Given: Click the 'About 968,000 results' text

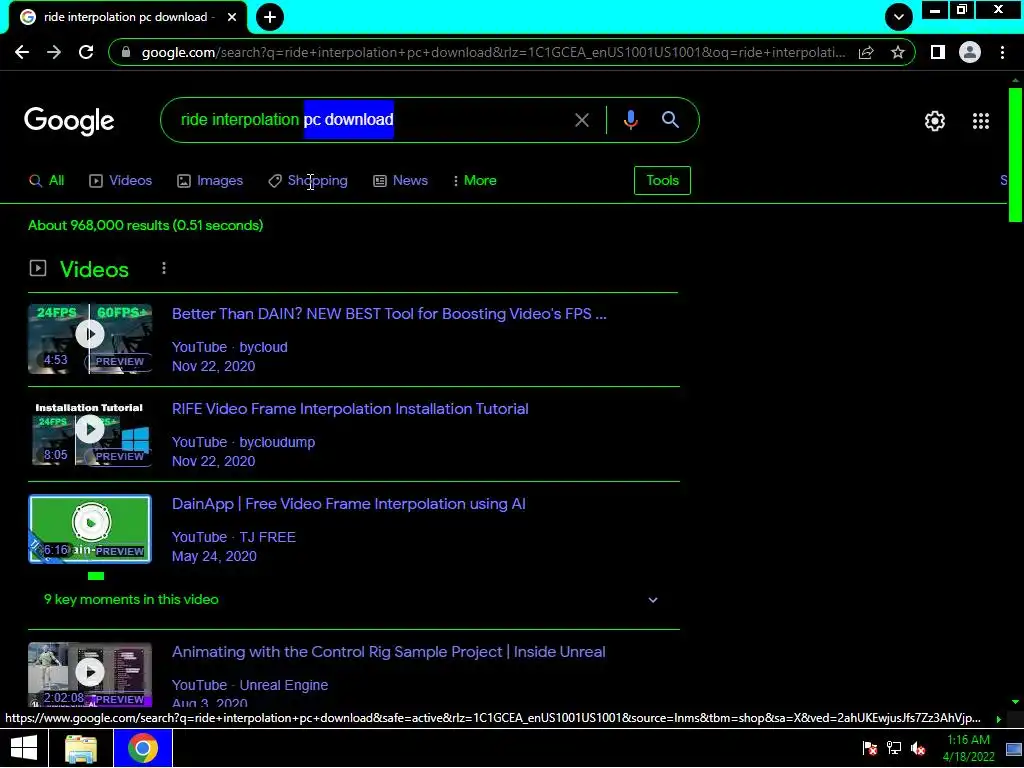Looking at the screenshot, I should point(146,225).
